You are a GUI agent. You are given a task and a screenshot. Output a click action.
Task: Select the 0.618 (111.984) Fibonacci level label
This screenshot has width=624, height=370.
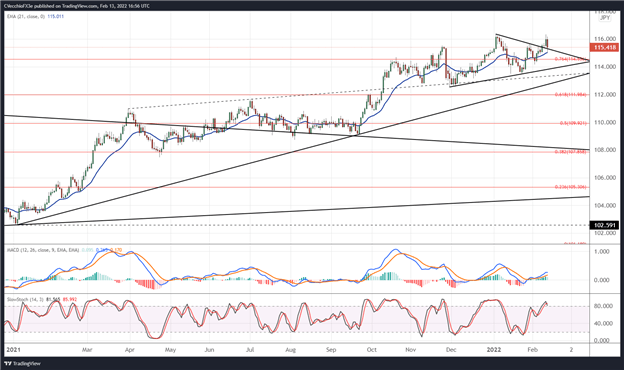click(570, 95)
